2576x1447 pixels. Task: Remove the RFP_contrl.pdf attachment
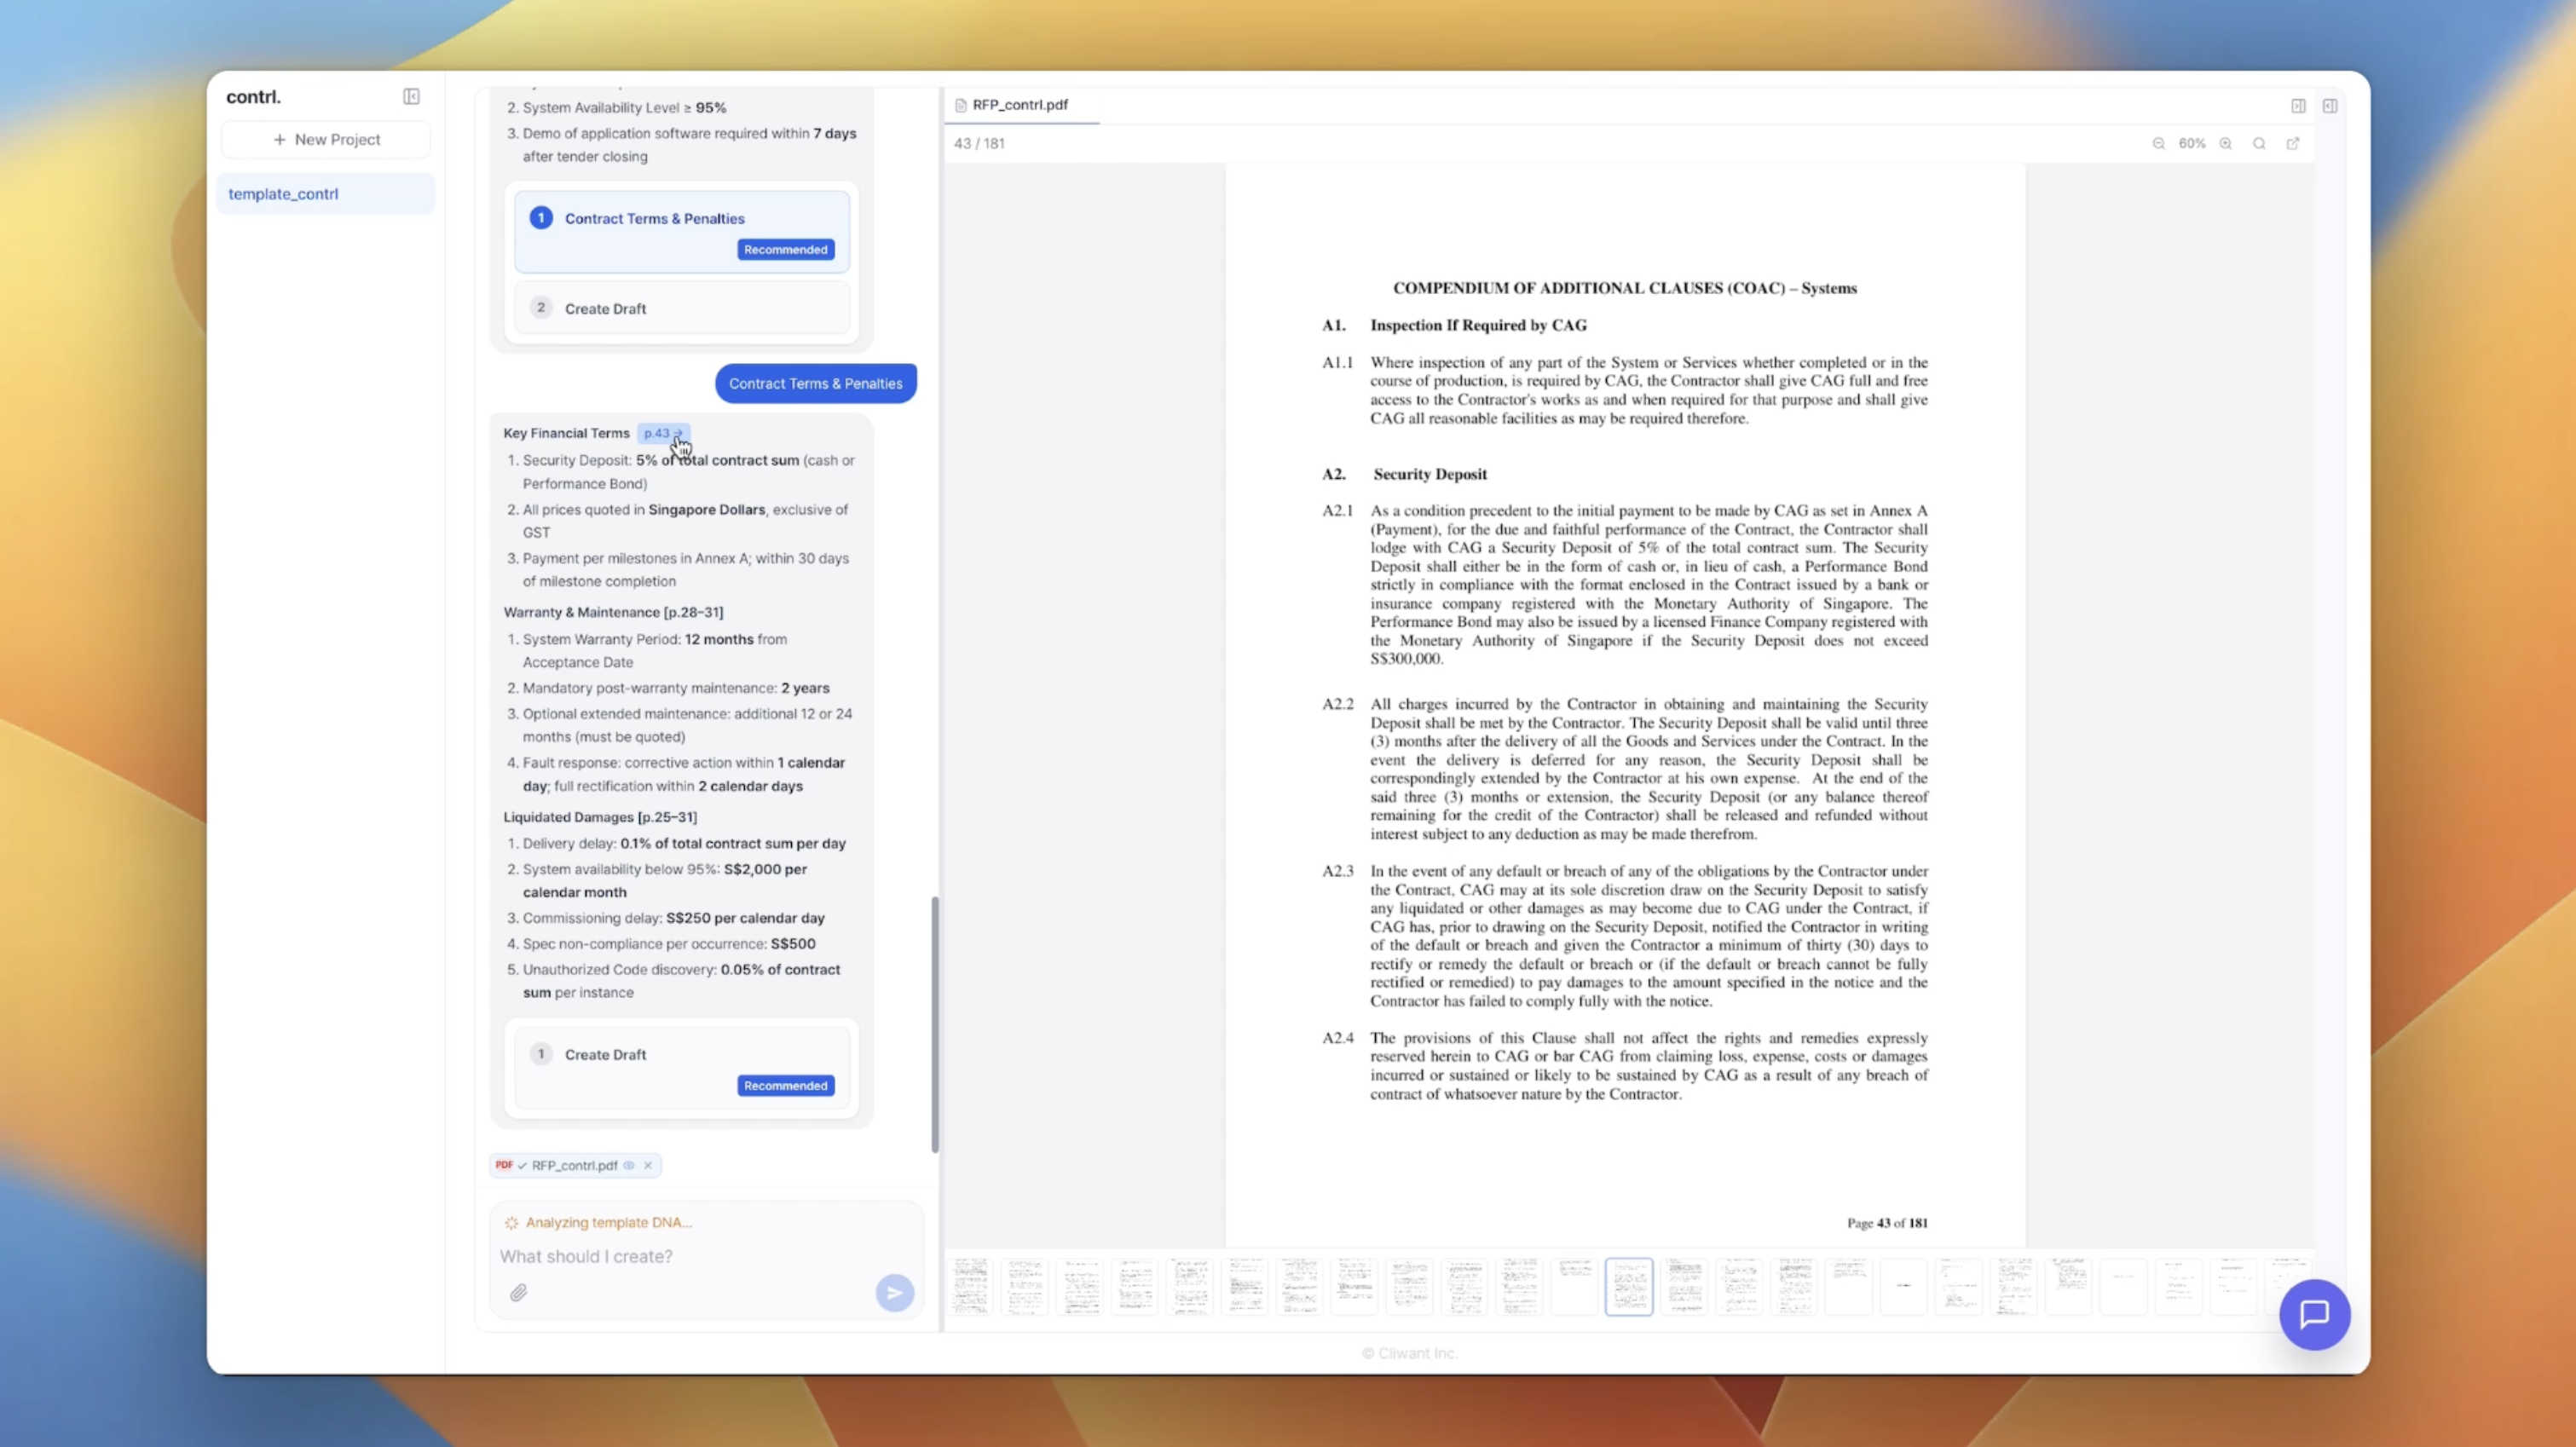648,1165
